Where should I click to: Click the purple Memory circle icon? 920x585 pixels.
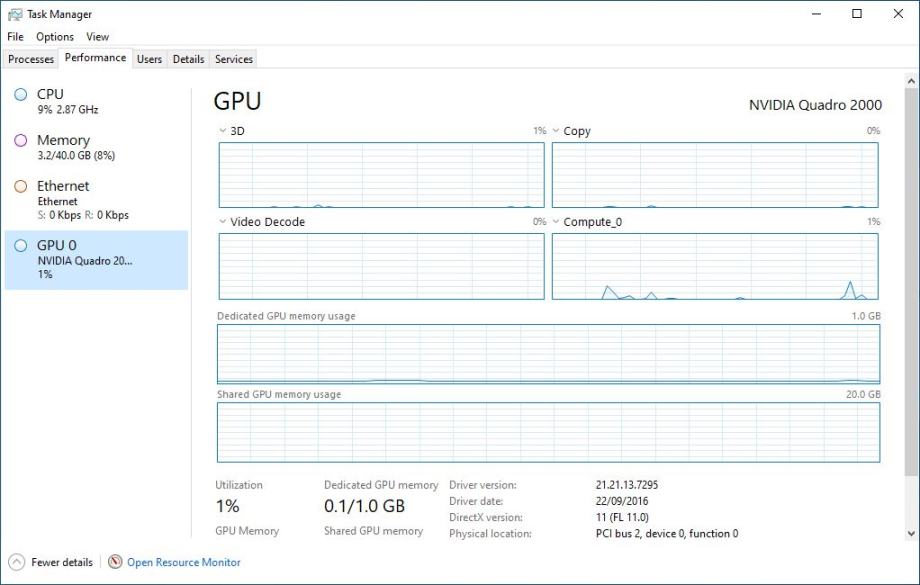pos(20,141)
